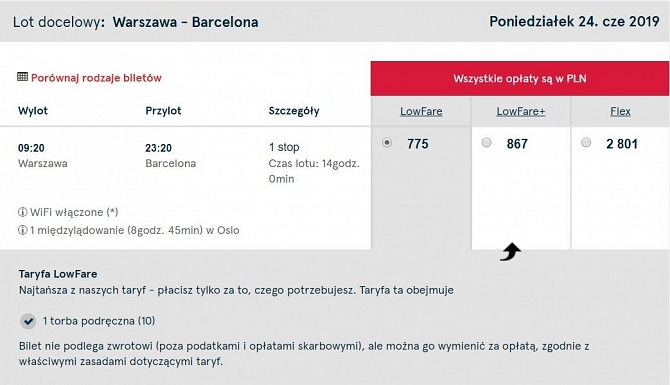This screenshot has height=385, width=670.
Task: Select the LowFare+ 867 radio button
Action: coord(486,142)
